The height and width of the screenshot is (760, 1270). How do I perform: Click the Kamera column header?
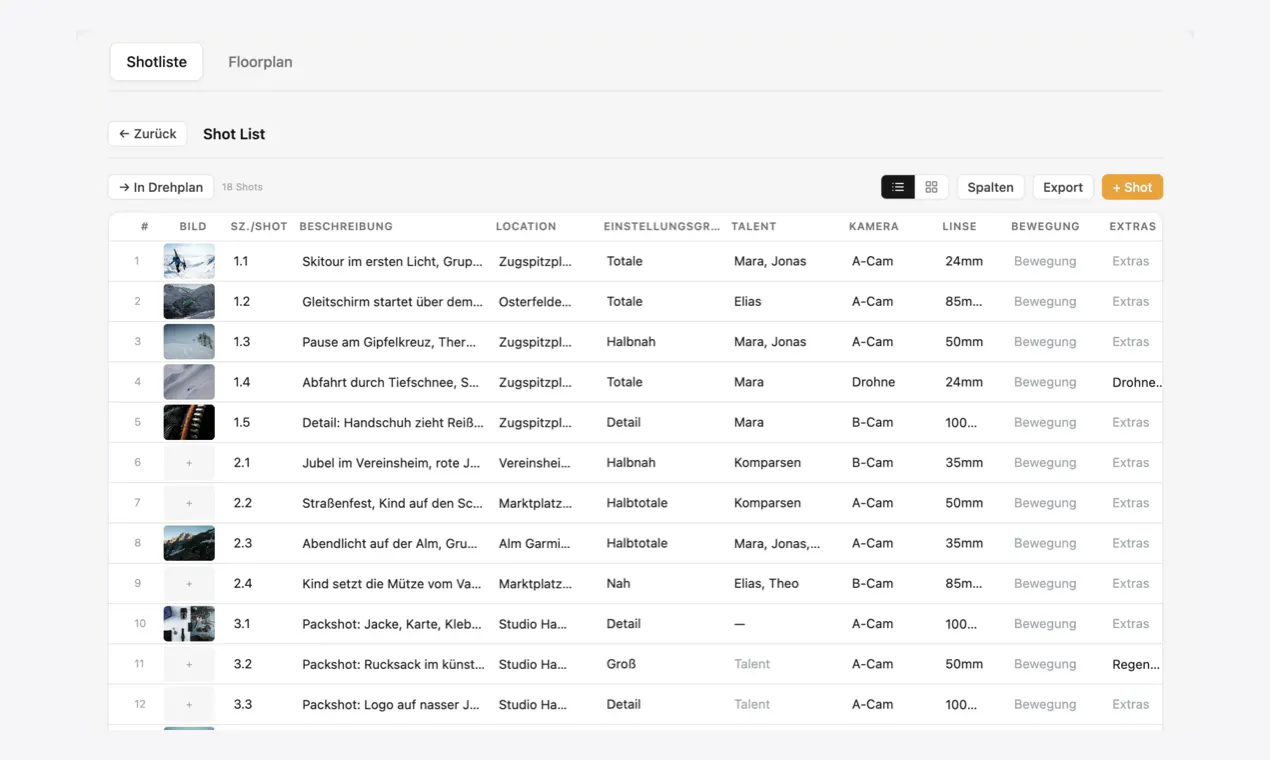click(x=874, y=227)
